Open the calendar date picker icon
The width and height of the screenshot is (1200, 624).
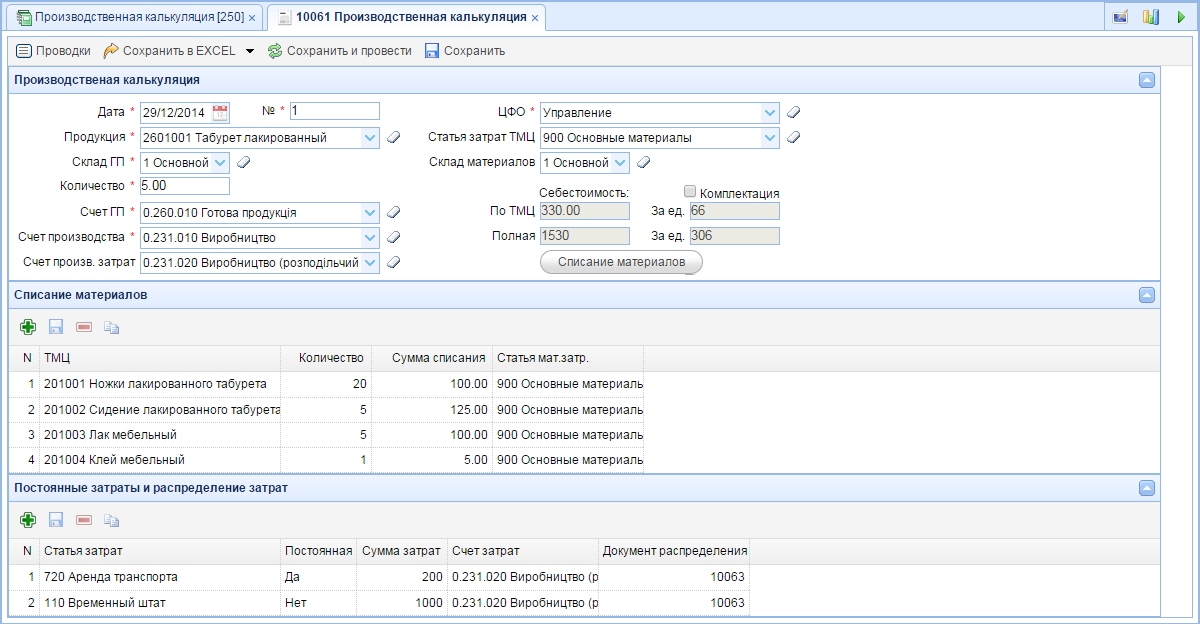(x=221, y=112)
